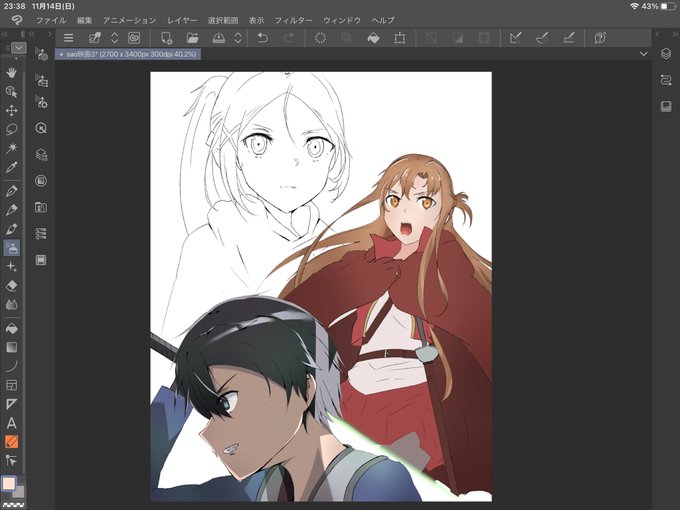Viewport: 680px width, 510px height.
Task: Select the Blend tool
Action: [12, 305]
